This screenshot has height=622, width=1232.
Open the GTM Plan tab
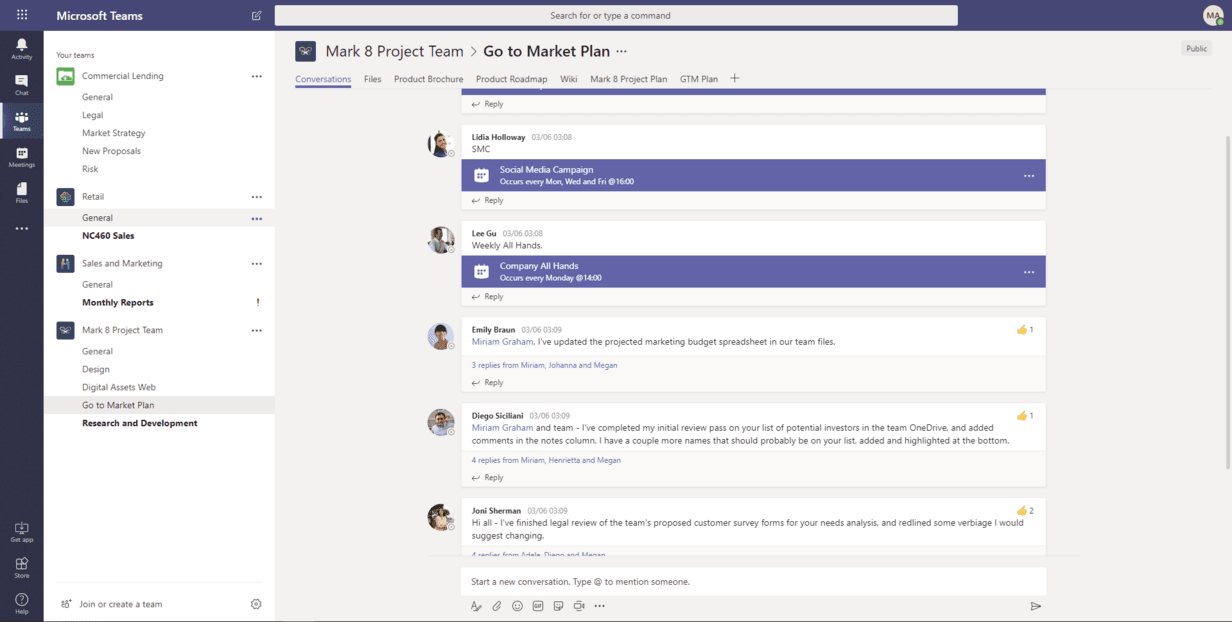698,79
